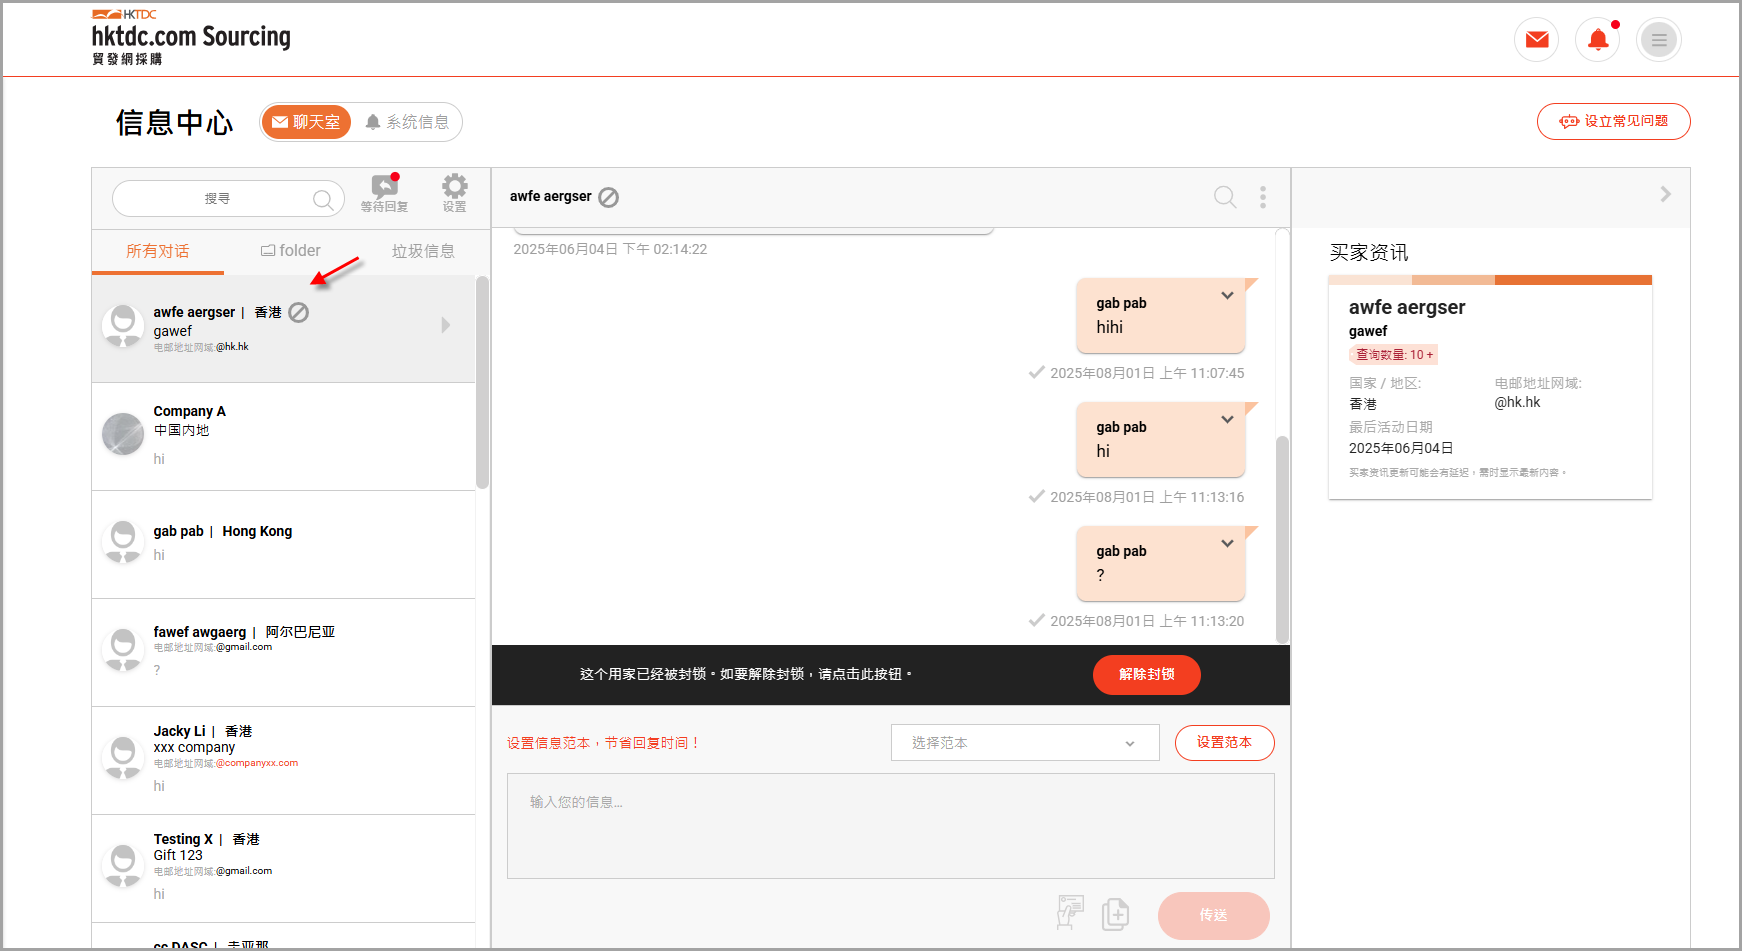This screenshot has height=951, width=1742.
Task: Click avatar of gab pab conversation
Action: click(x=123, y=542)
